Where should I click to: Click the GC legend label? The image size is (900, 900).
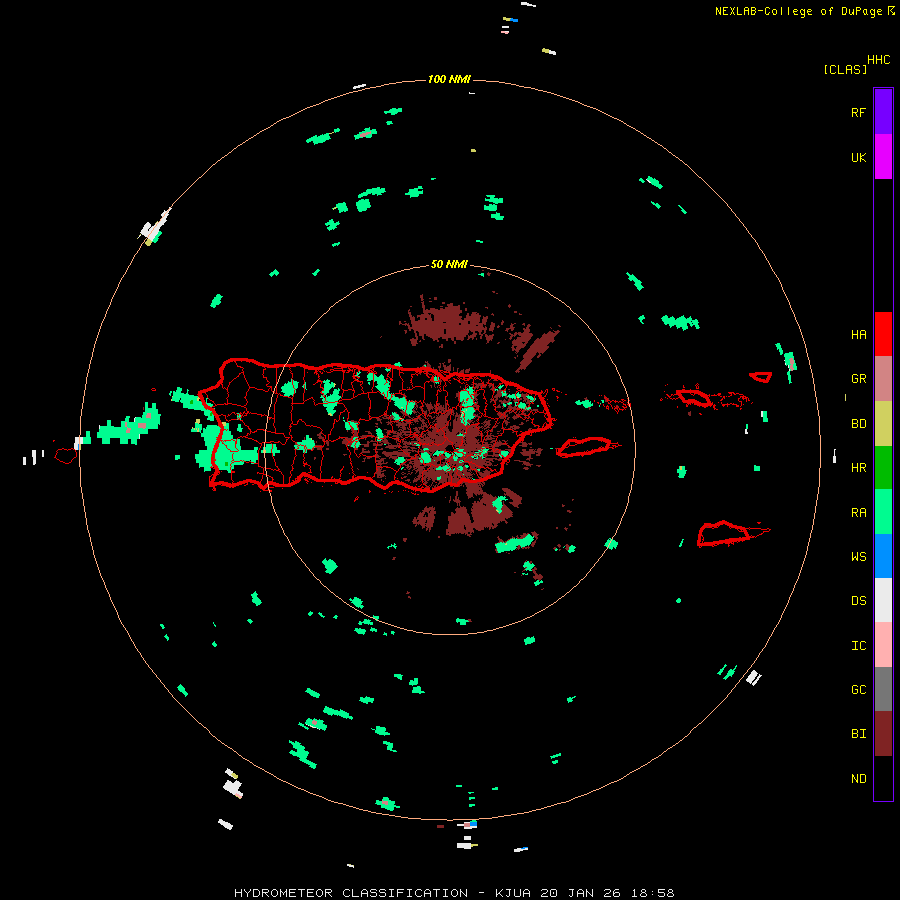click(x=858, y=690)
